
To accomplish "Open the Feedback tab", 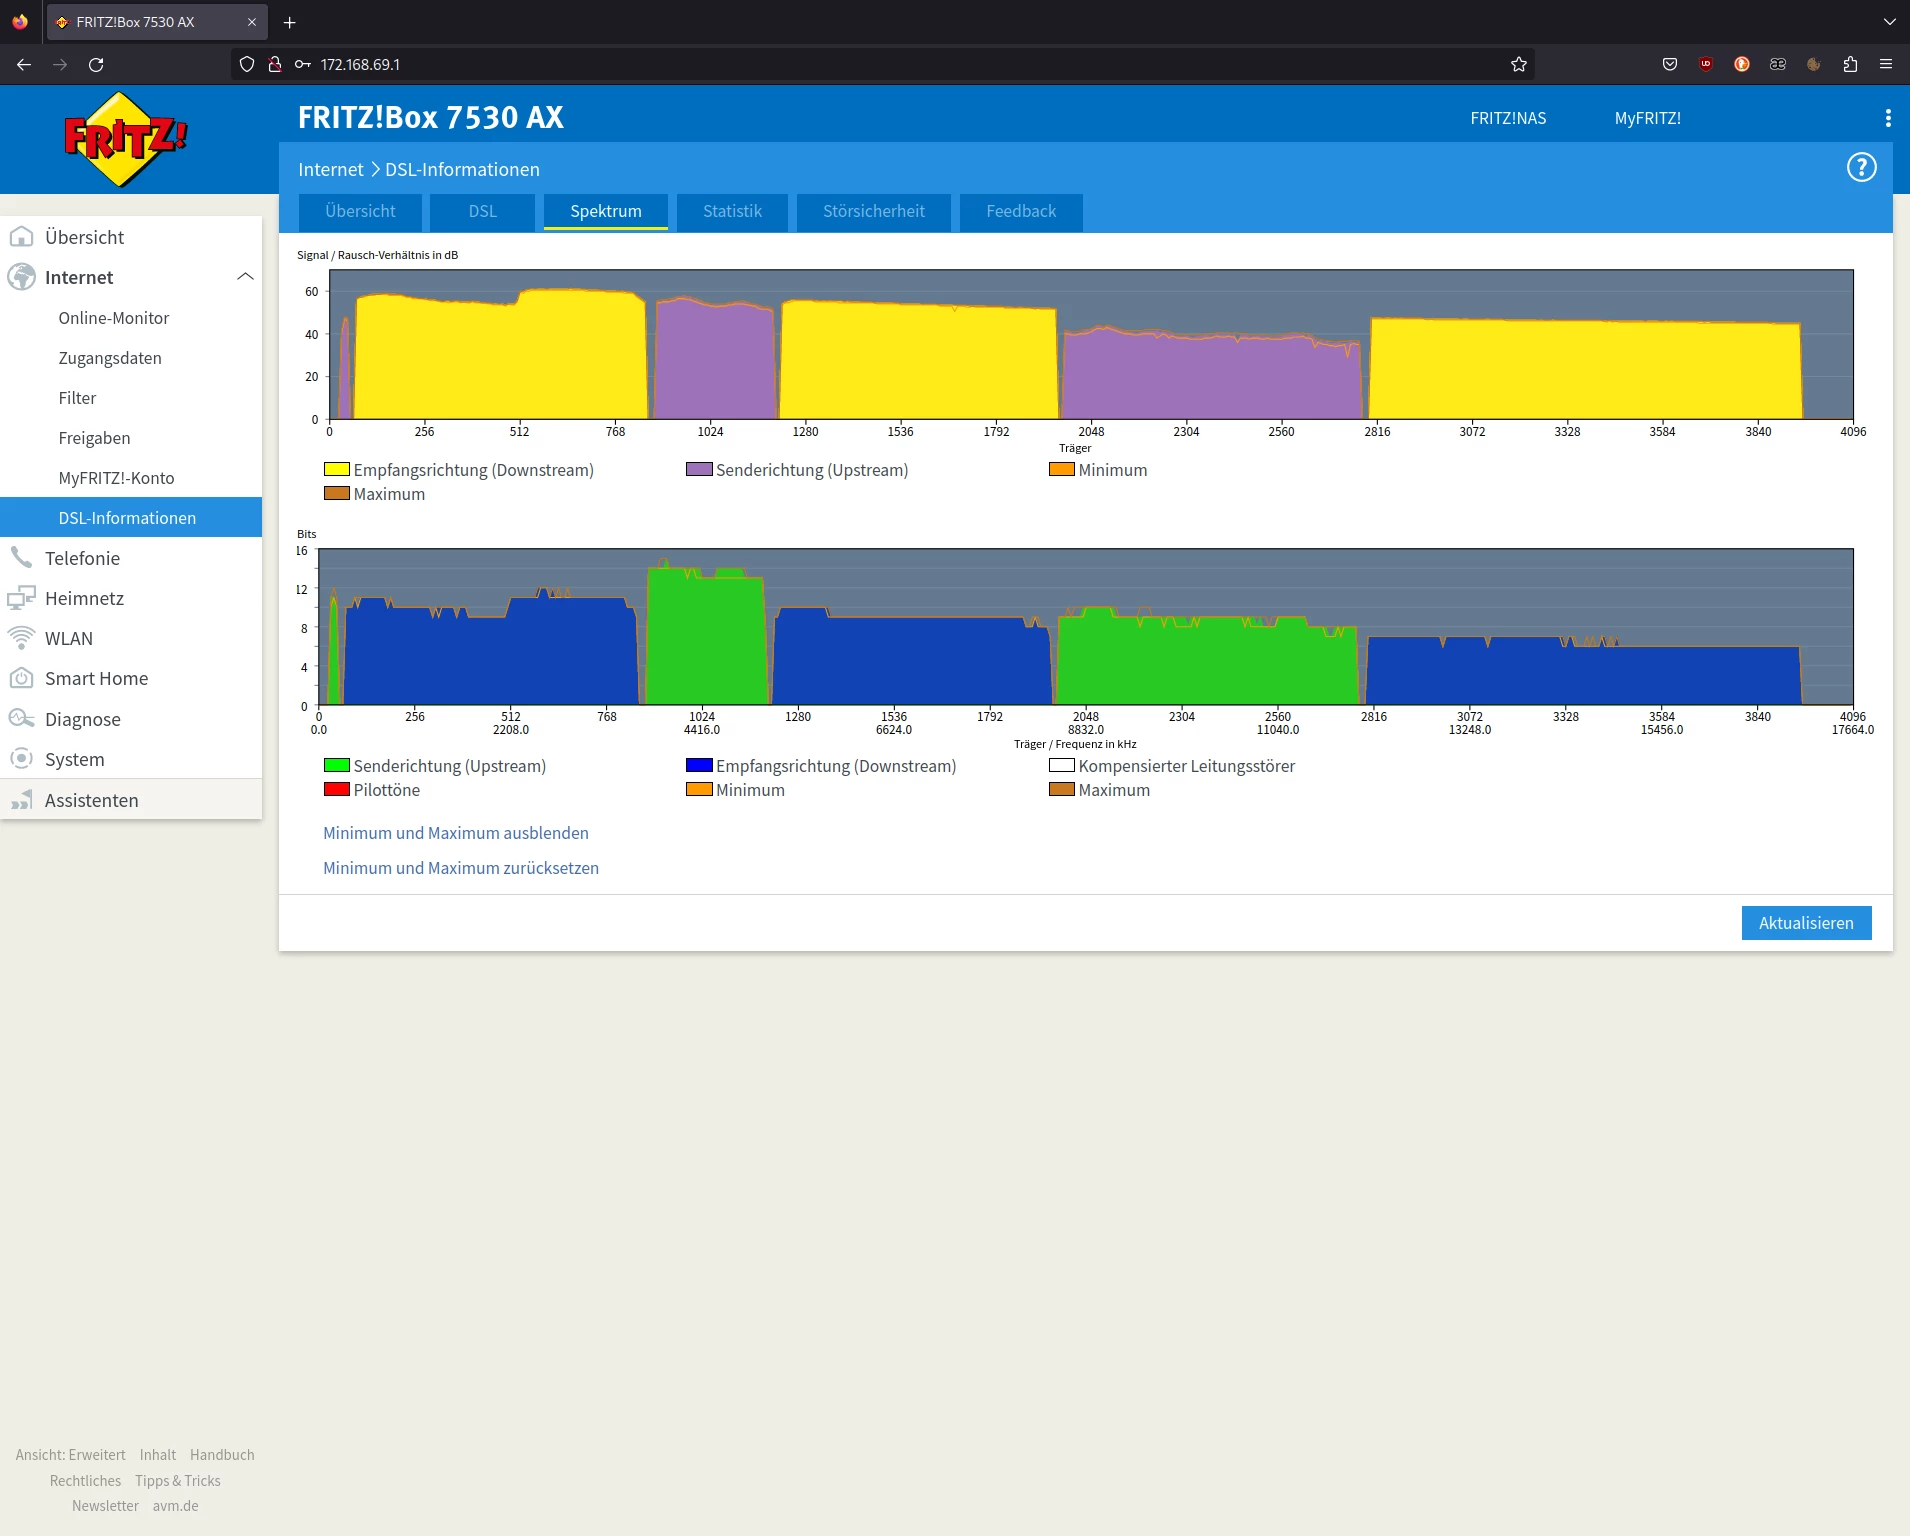I will point(1021,212).
